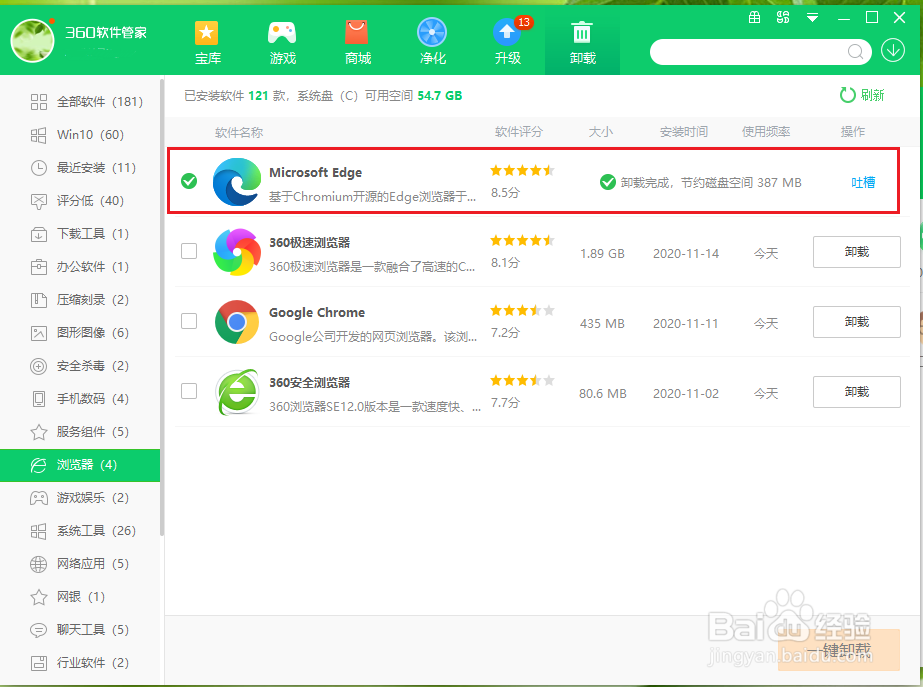This screenshot has height=687, width=923.
Task: Select 办公软件 (1) category
Action: (80, 267)
